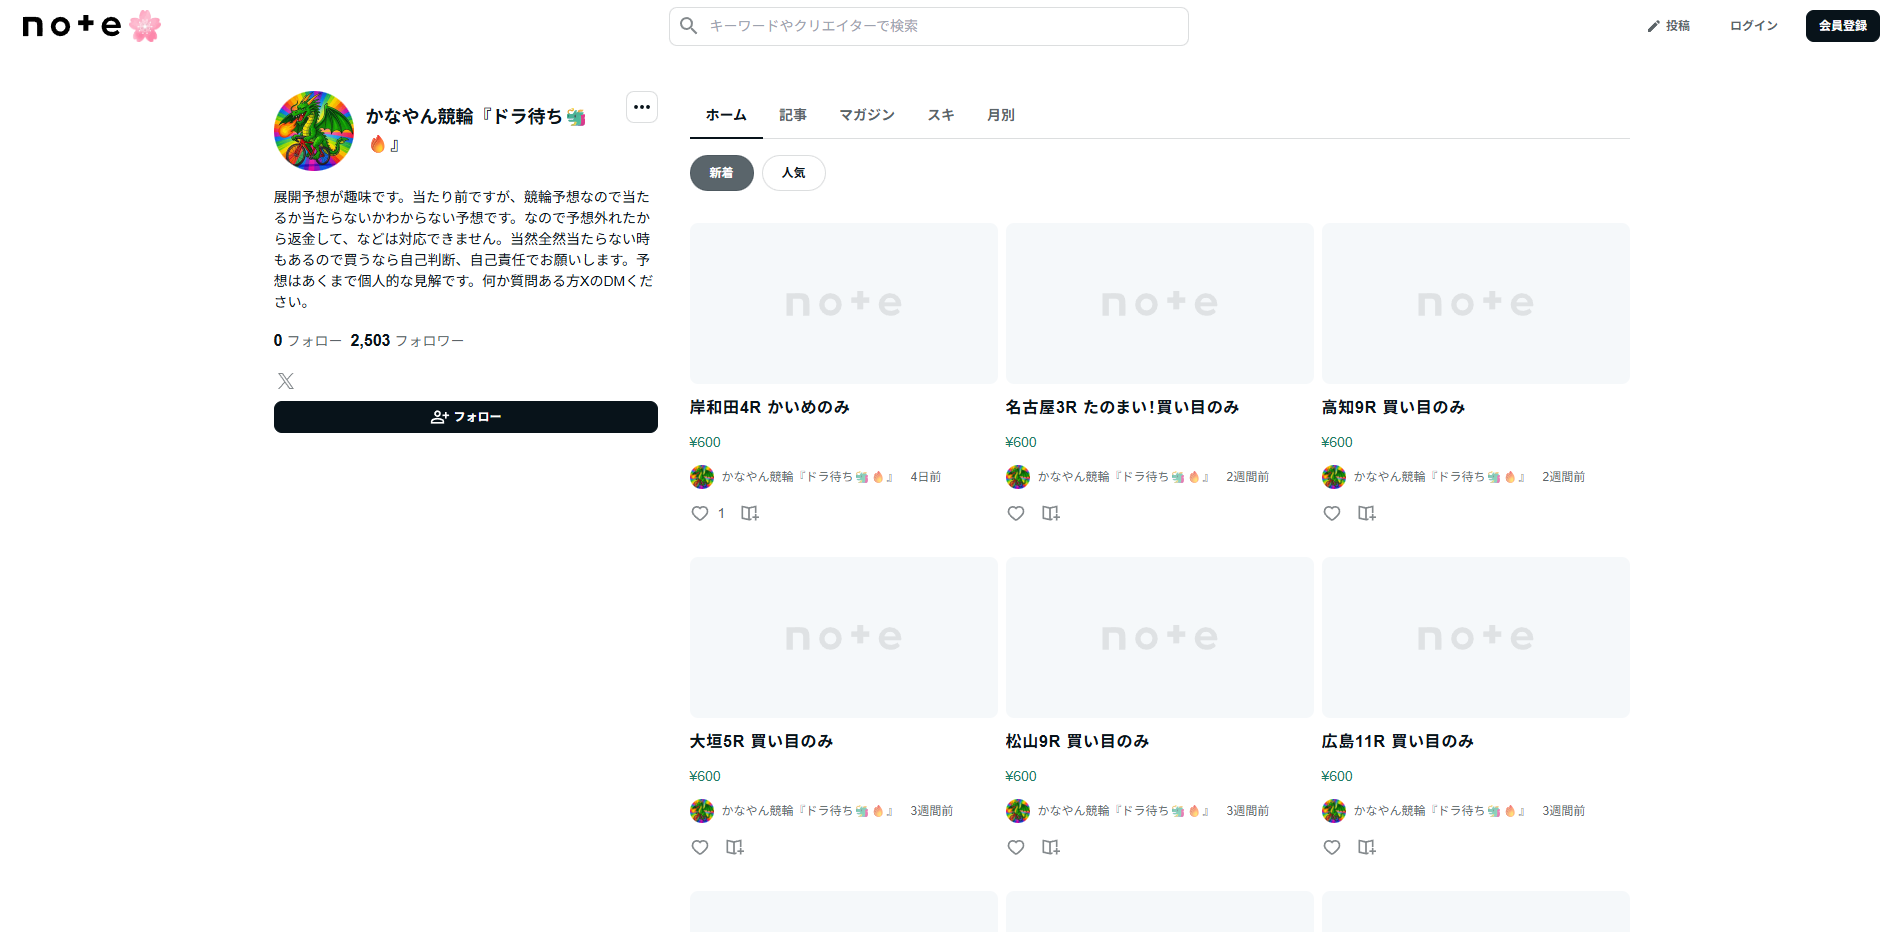Click the keyword search input field
The image size is (1896, 932).
940,26
